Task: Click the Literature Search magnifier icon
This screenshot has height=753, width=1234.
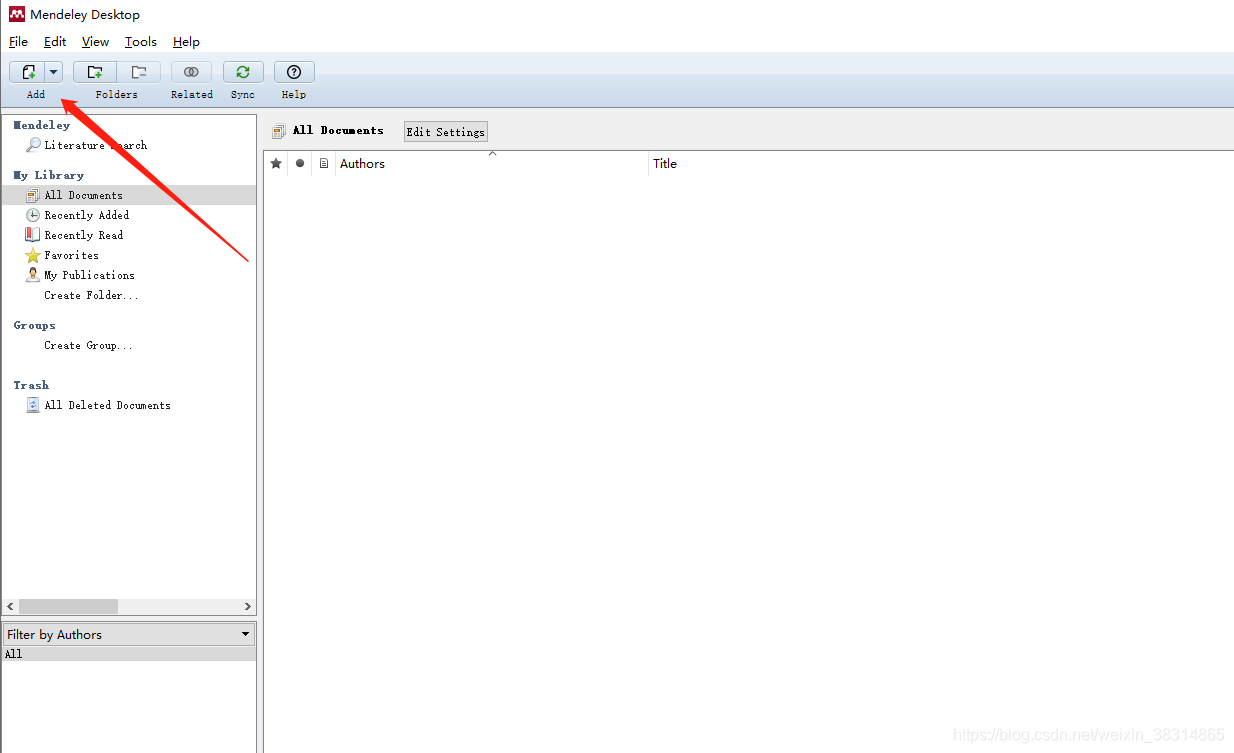Action: tap(33, 145)
